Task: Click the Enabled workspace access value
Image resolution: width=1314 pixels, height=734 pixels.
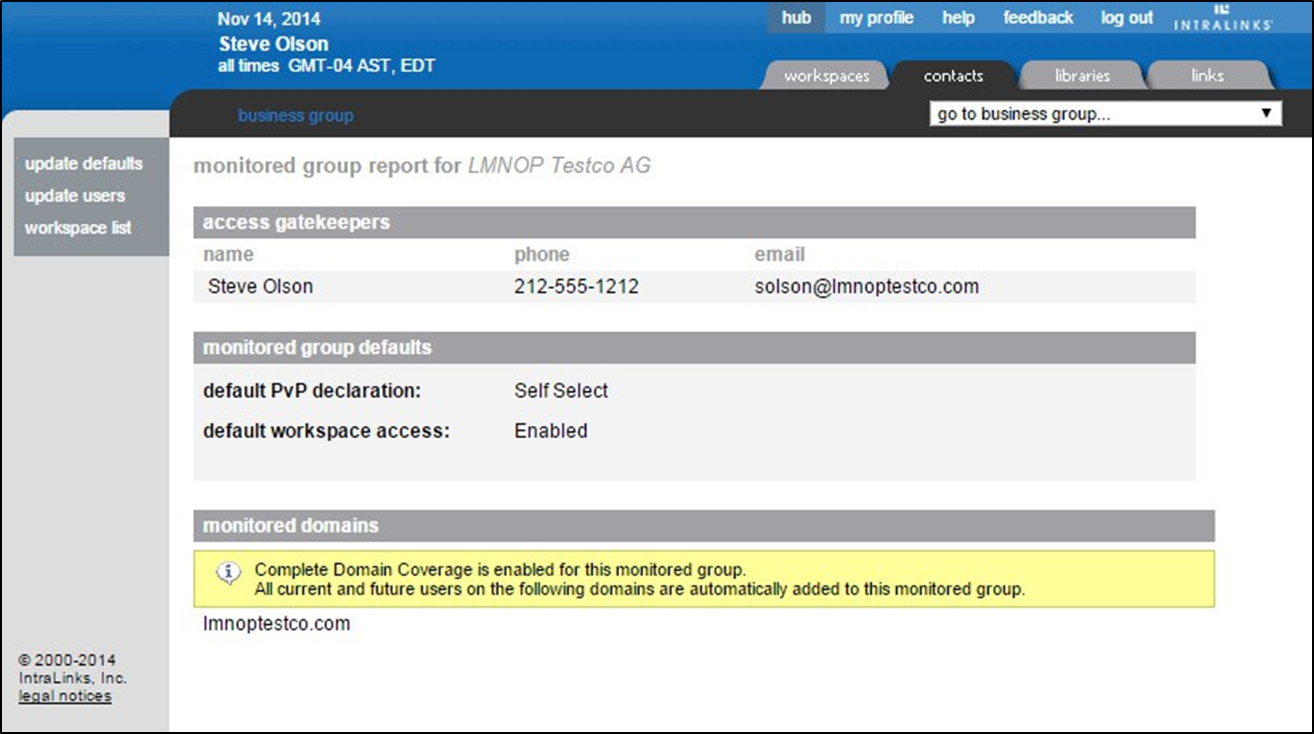Action: click(550, 431)
